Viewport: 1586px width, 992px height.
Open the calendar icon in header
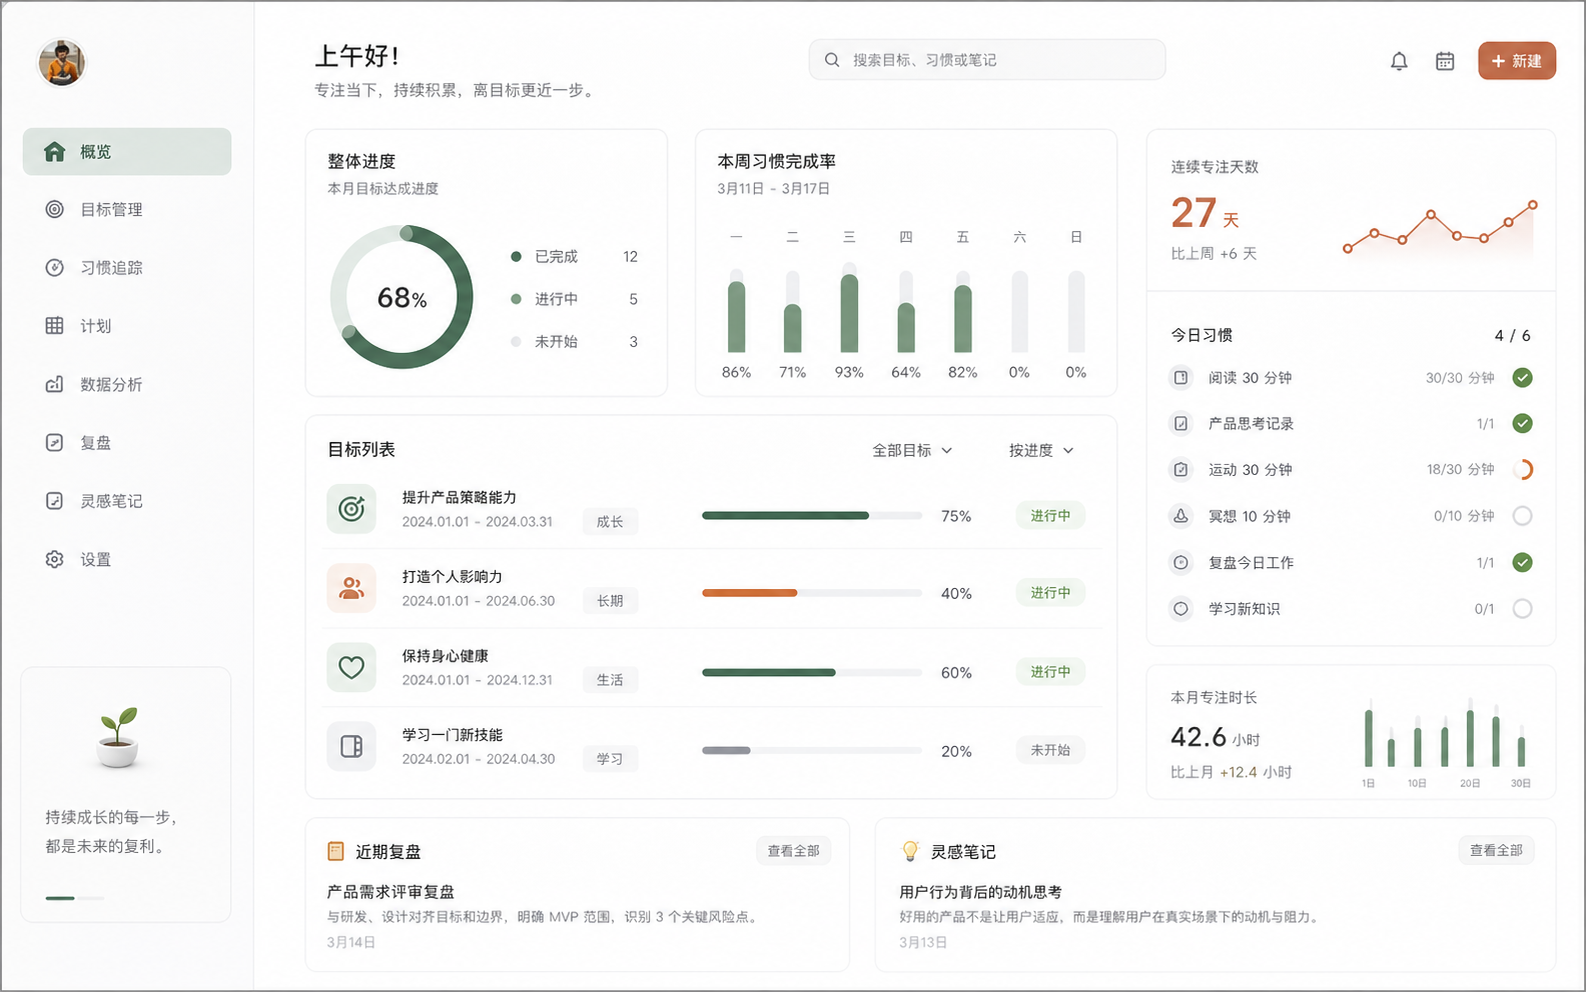(x=1445, y=61)
